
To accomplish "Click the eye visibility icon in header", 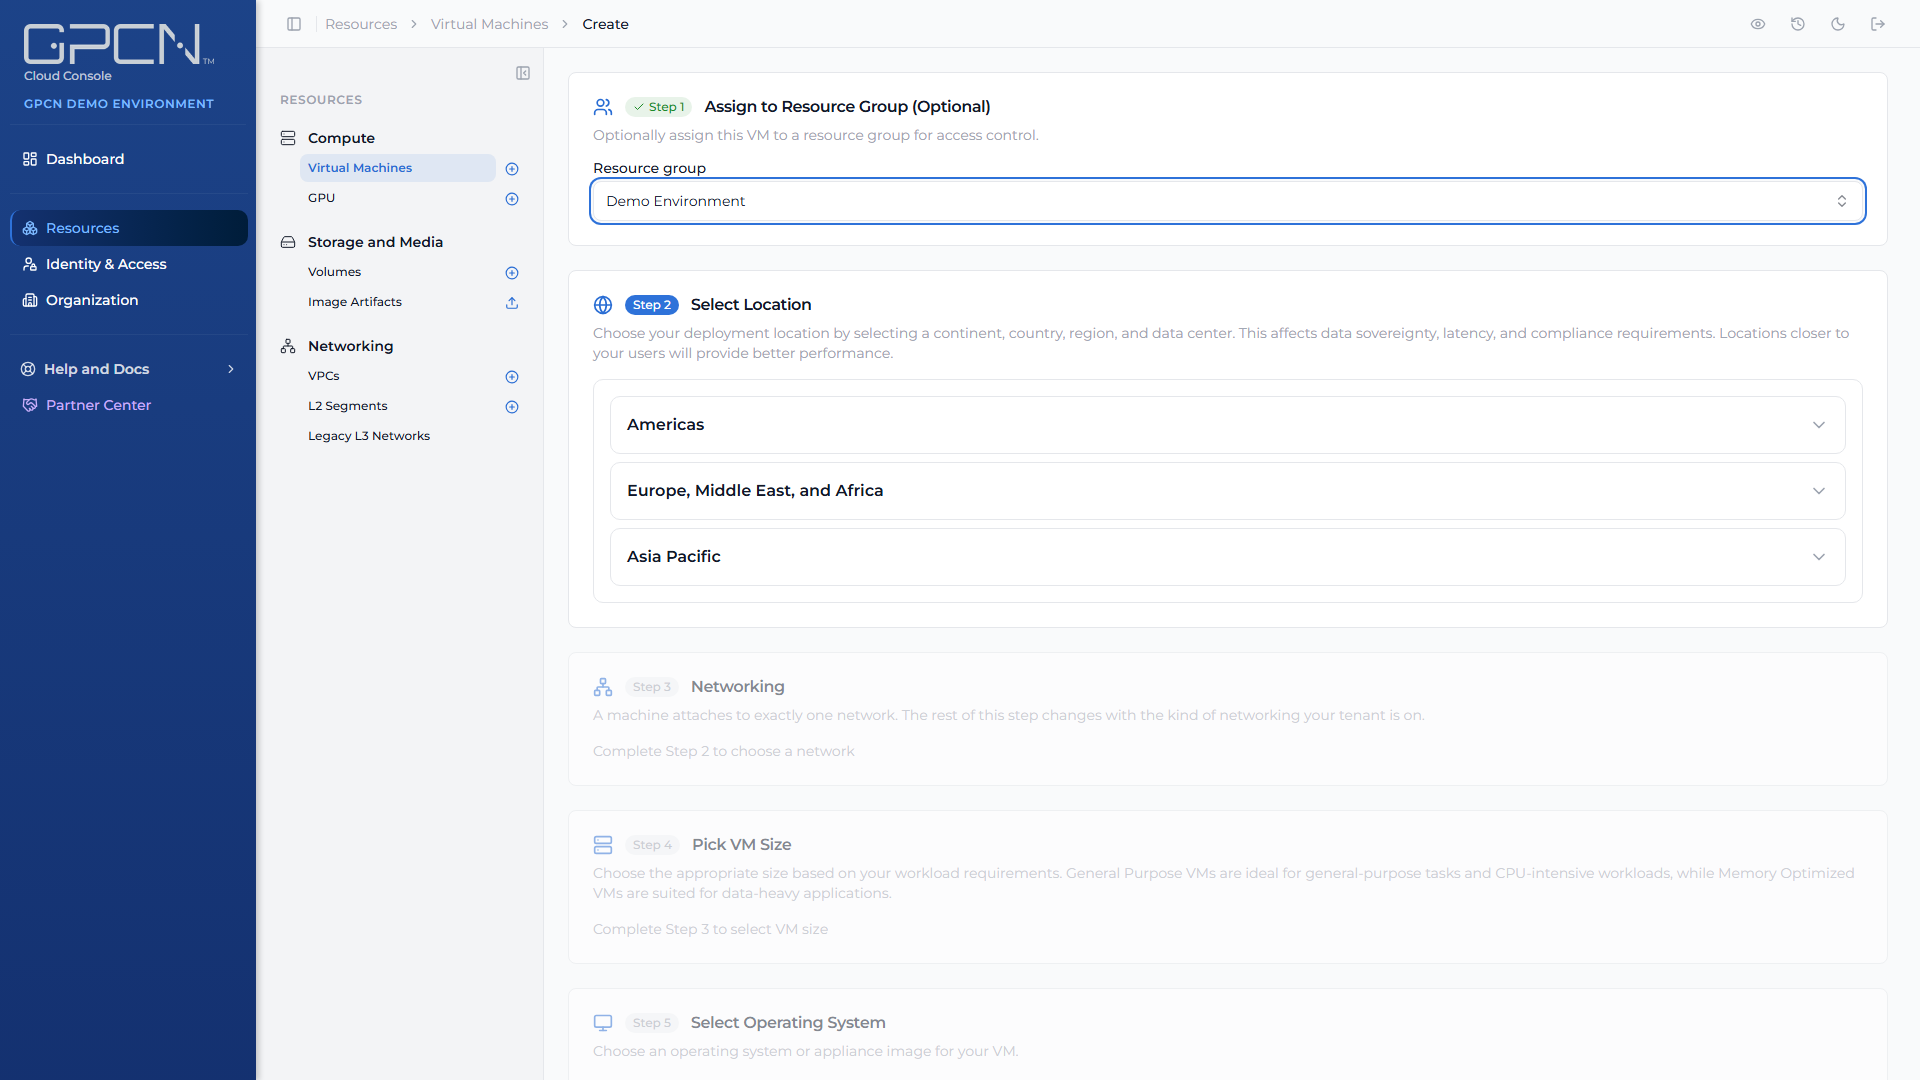I will click(x=1758, y=24).
